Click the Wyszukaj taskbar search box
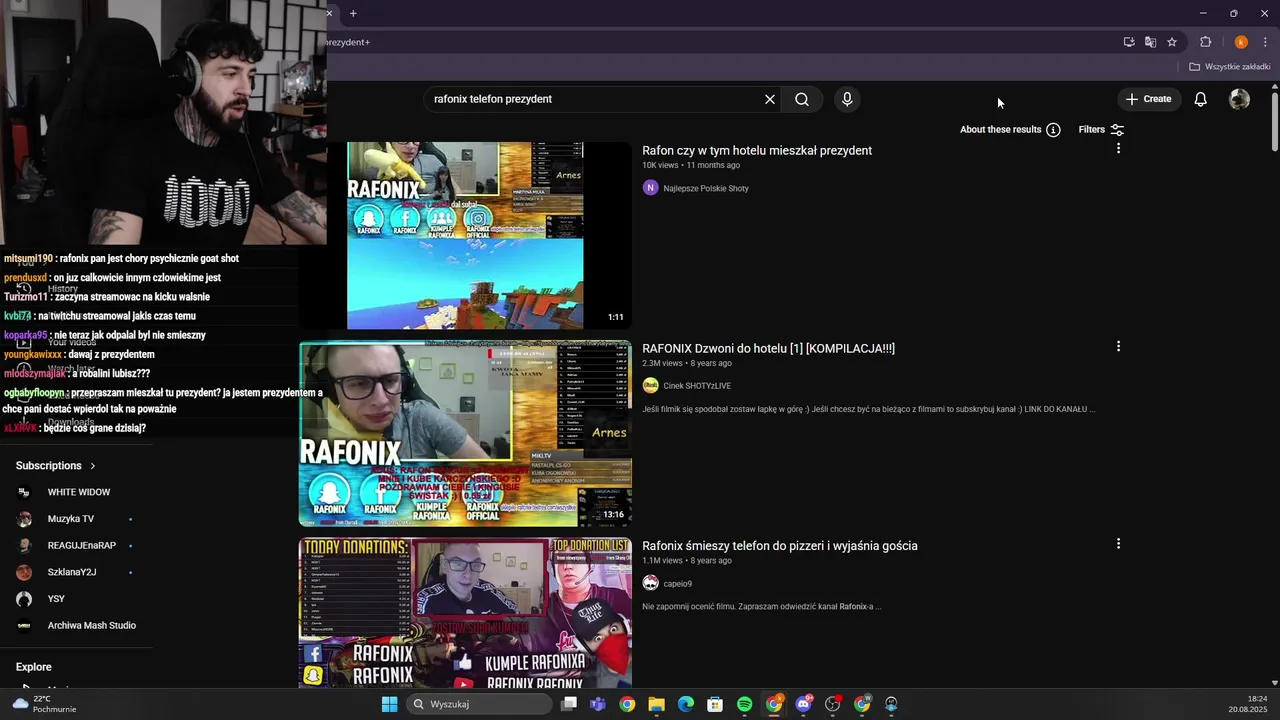The width and height of the screenshot is (1280, 720). pos(480,704)
